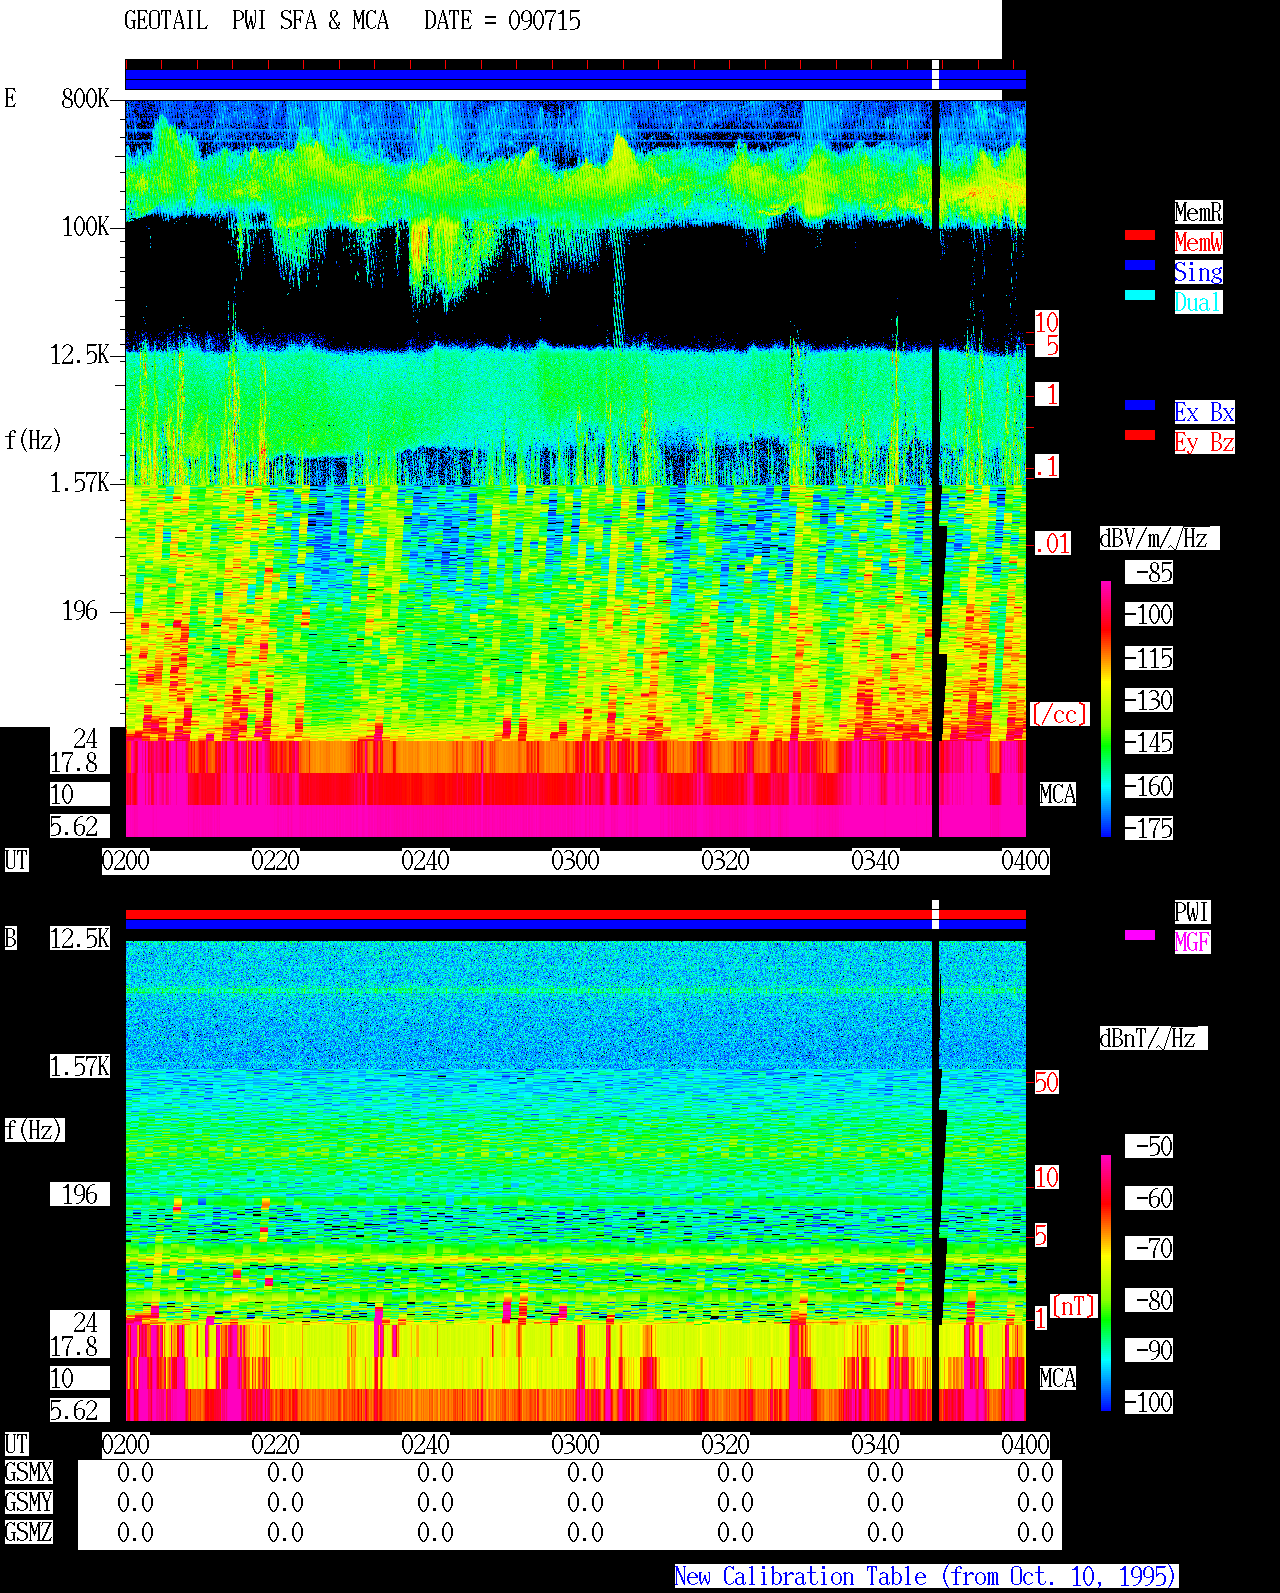Click the magenta MGF legend swatch
Screen dimensions: 1280x1593
click(1140, 935)
